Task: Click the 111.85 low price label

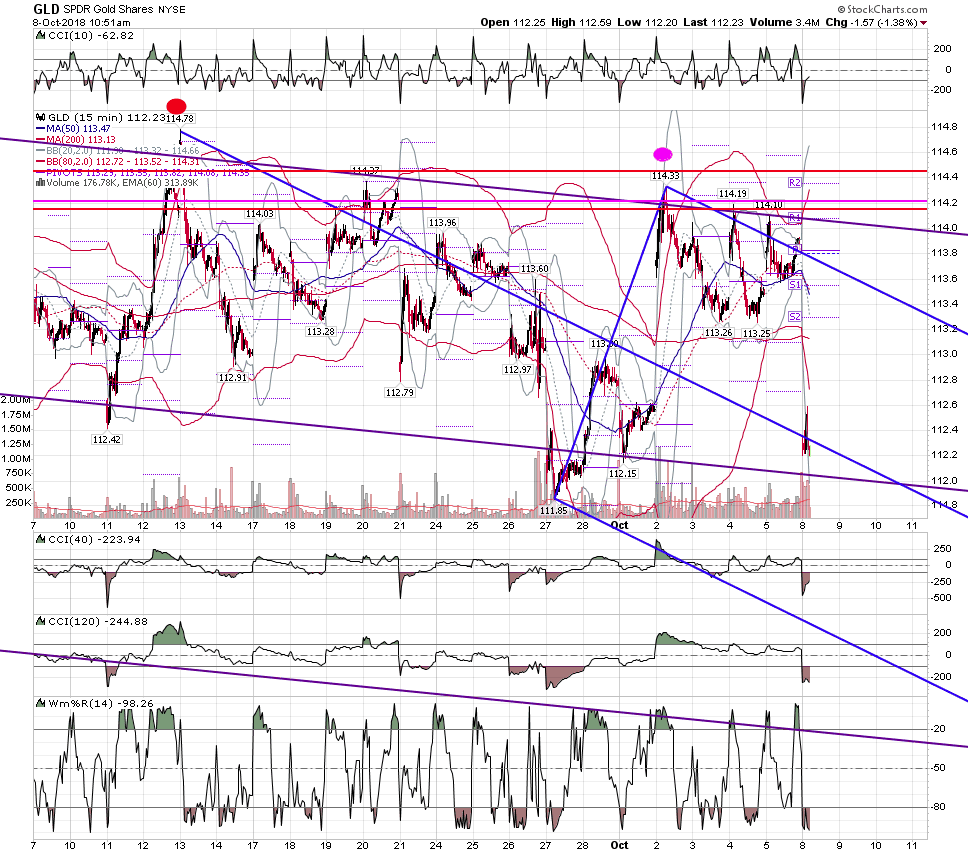Action: pos(553,510)
